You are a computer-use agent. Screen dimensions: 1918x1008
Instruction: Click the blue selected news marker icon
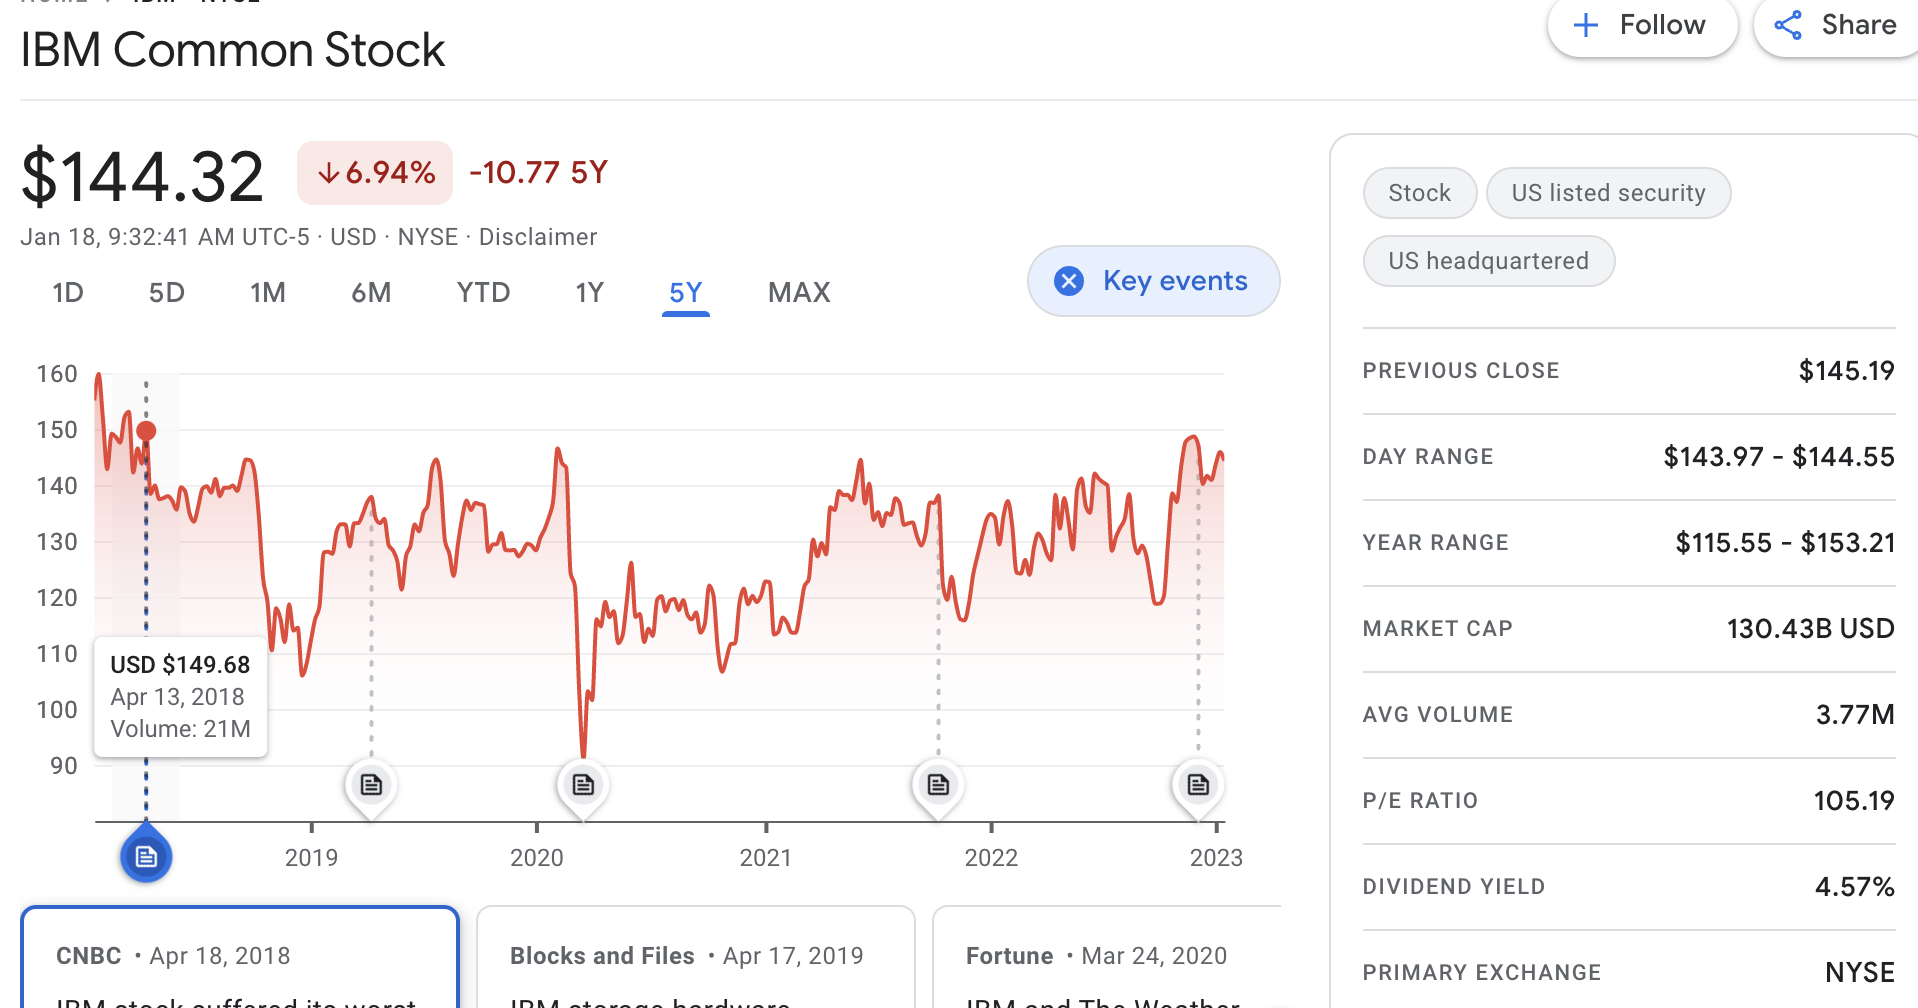(146, 857)
